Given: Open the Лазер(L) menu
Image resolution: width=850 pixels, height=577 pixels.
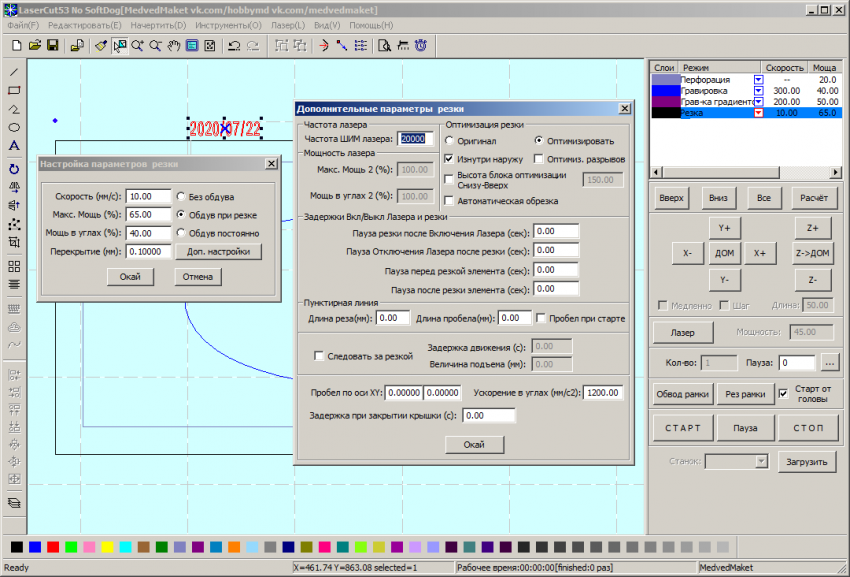Looking at the screenshot, I should (x=288, y=24).
